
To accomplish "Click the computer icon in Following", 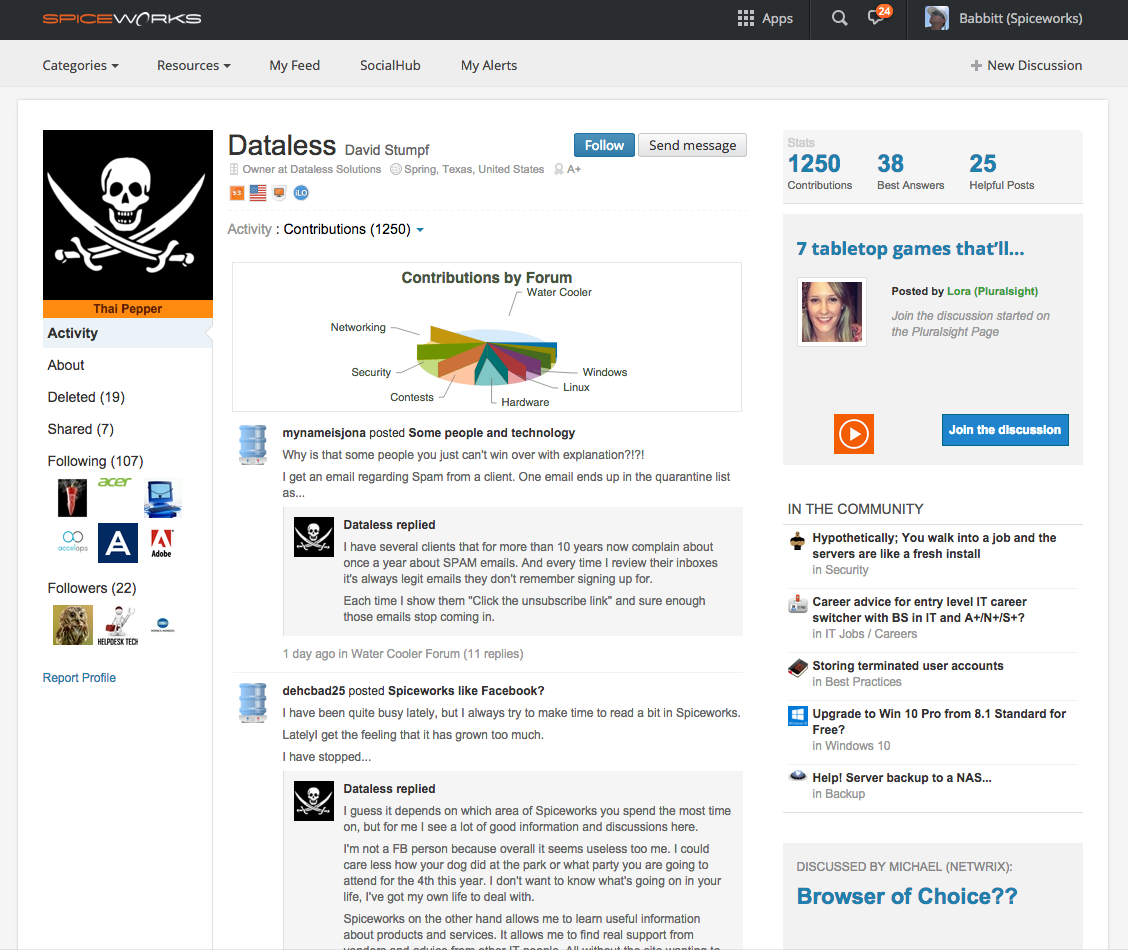I will (161, 498).
